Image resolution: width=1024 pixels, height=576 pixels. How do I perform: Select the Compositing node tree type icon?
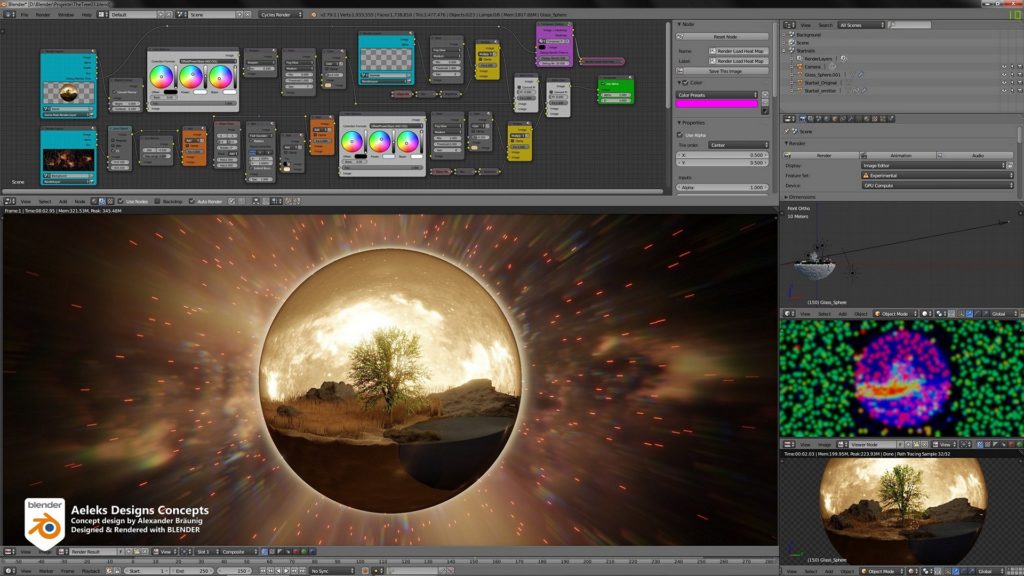102,201
